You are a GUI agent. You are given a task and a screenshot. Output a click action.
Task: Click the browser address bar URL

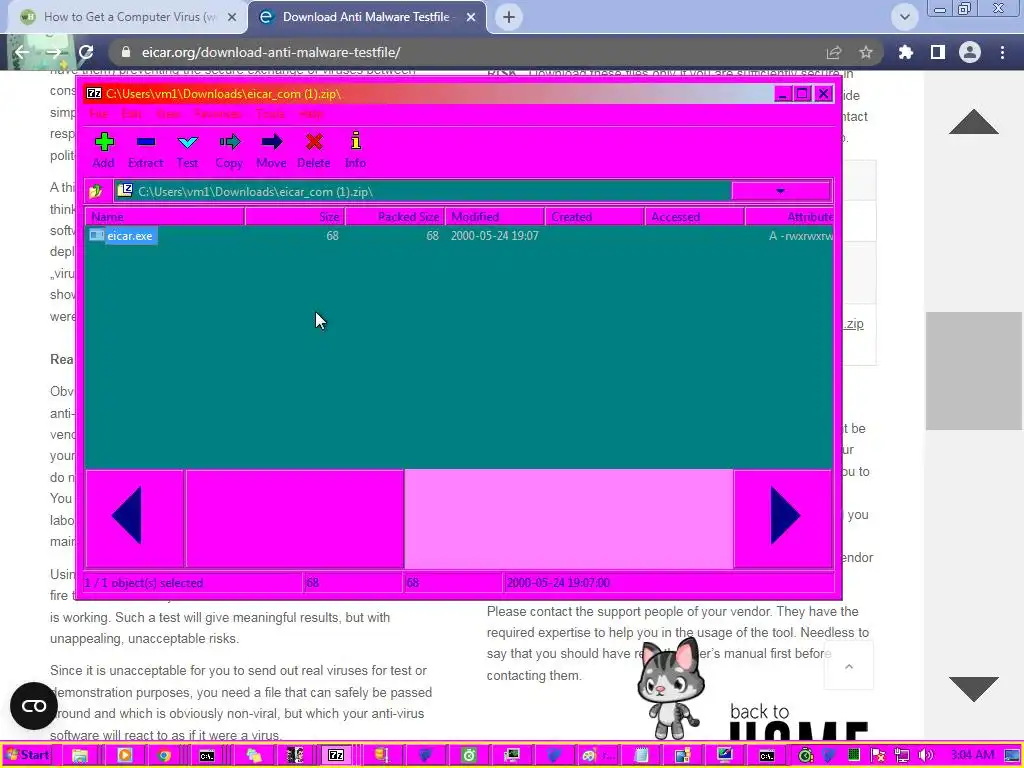271,52
